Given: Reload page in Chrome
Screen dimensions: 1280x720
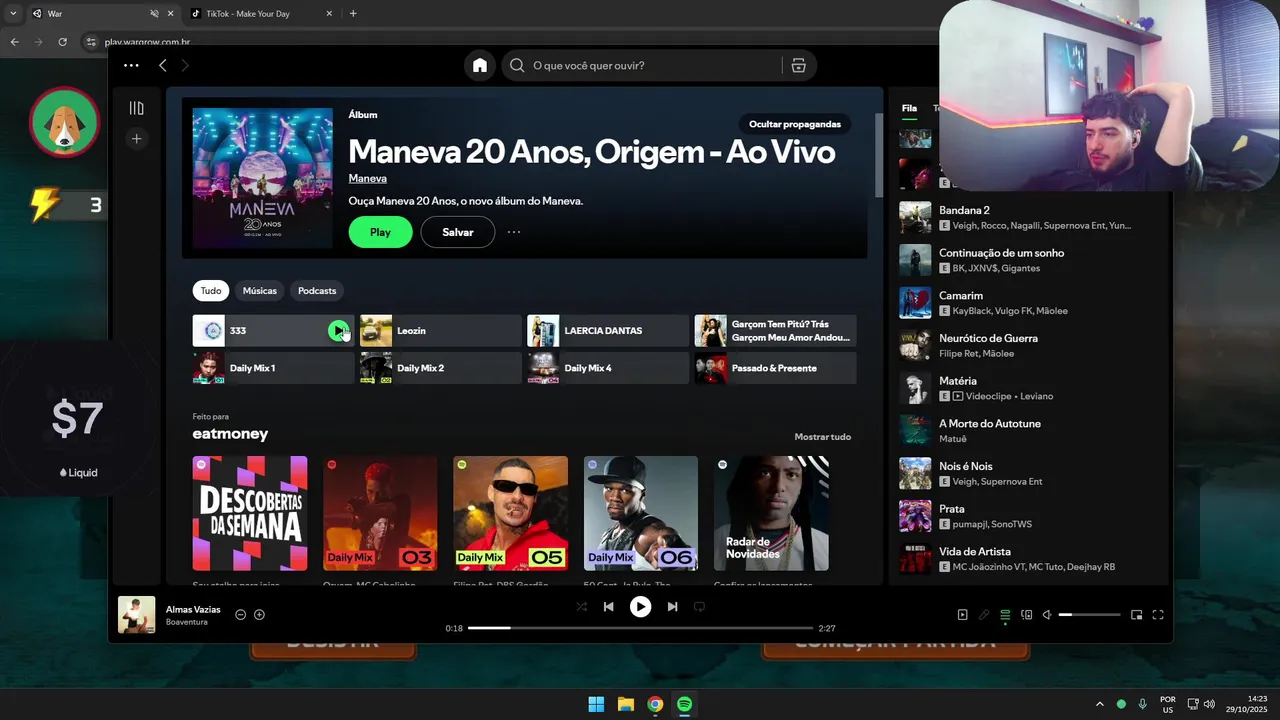Looking at the screenshot, I should [62, 42].
